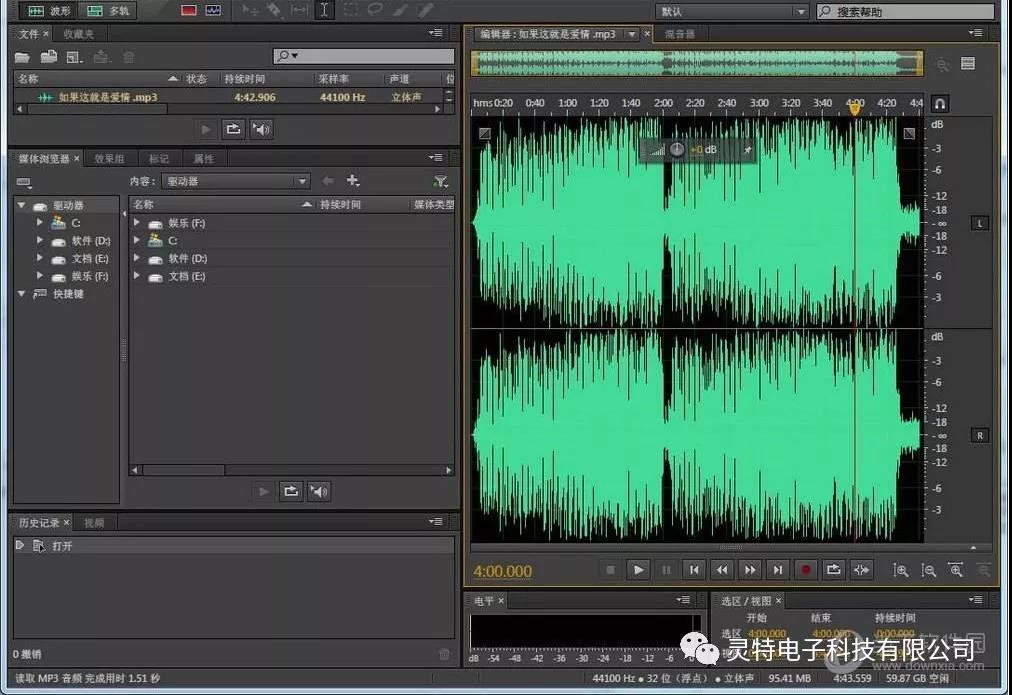Click the waveform overview navigator bar
The image size is (1012, 695).
pos(697,63)
